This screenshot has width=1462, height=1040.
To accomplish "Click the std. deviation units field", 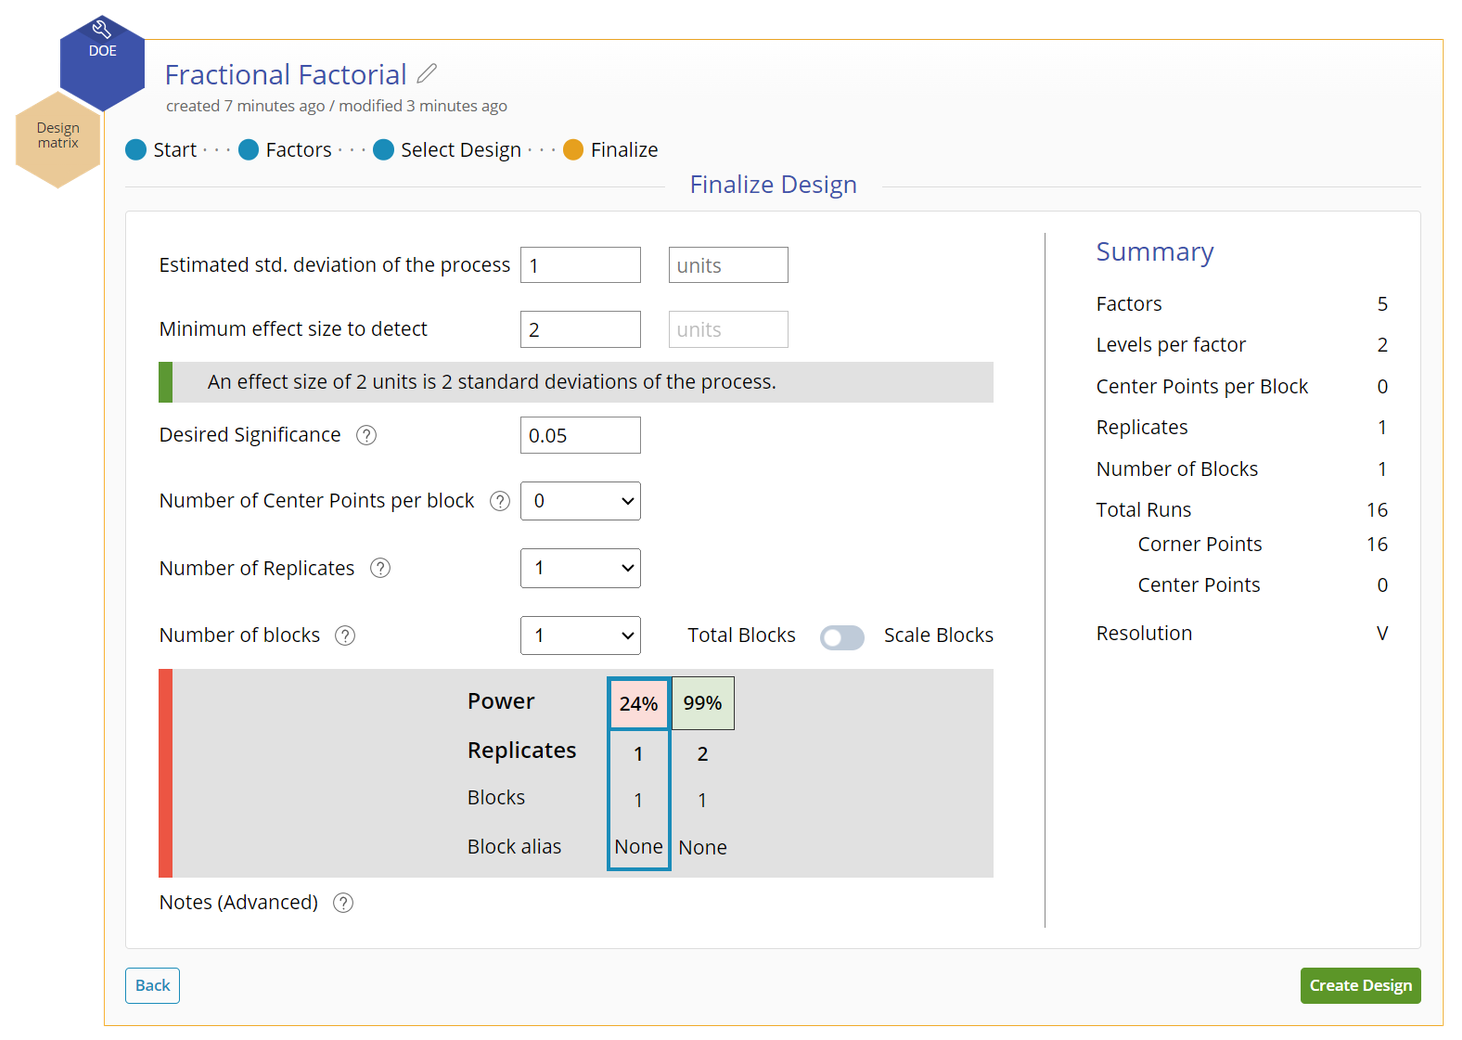I will tap(728, 265).
